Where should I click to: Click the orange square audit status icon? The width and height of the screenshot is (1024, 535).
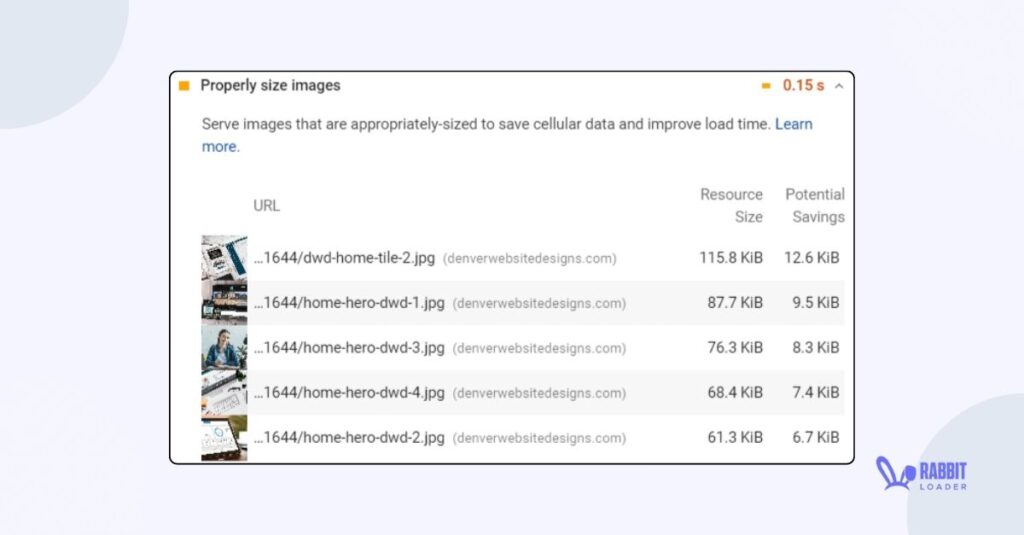184,86
